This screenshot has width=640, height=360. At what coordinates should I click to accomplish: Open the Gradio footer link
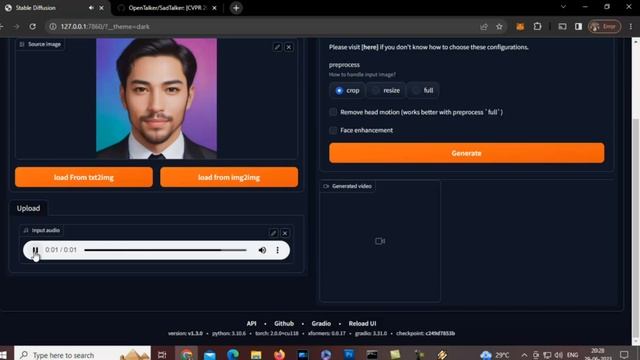[321, 323]
